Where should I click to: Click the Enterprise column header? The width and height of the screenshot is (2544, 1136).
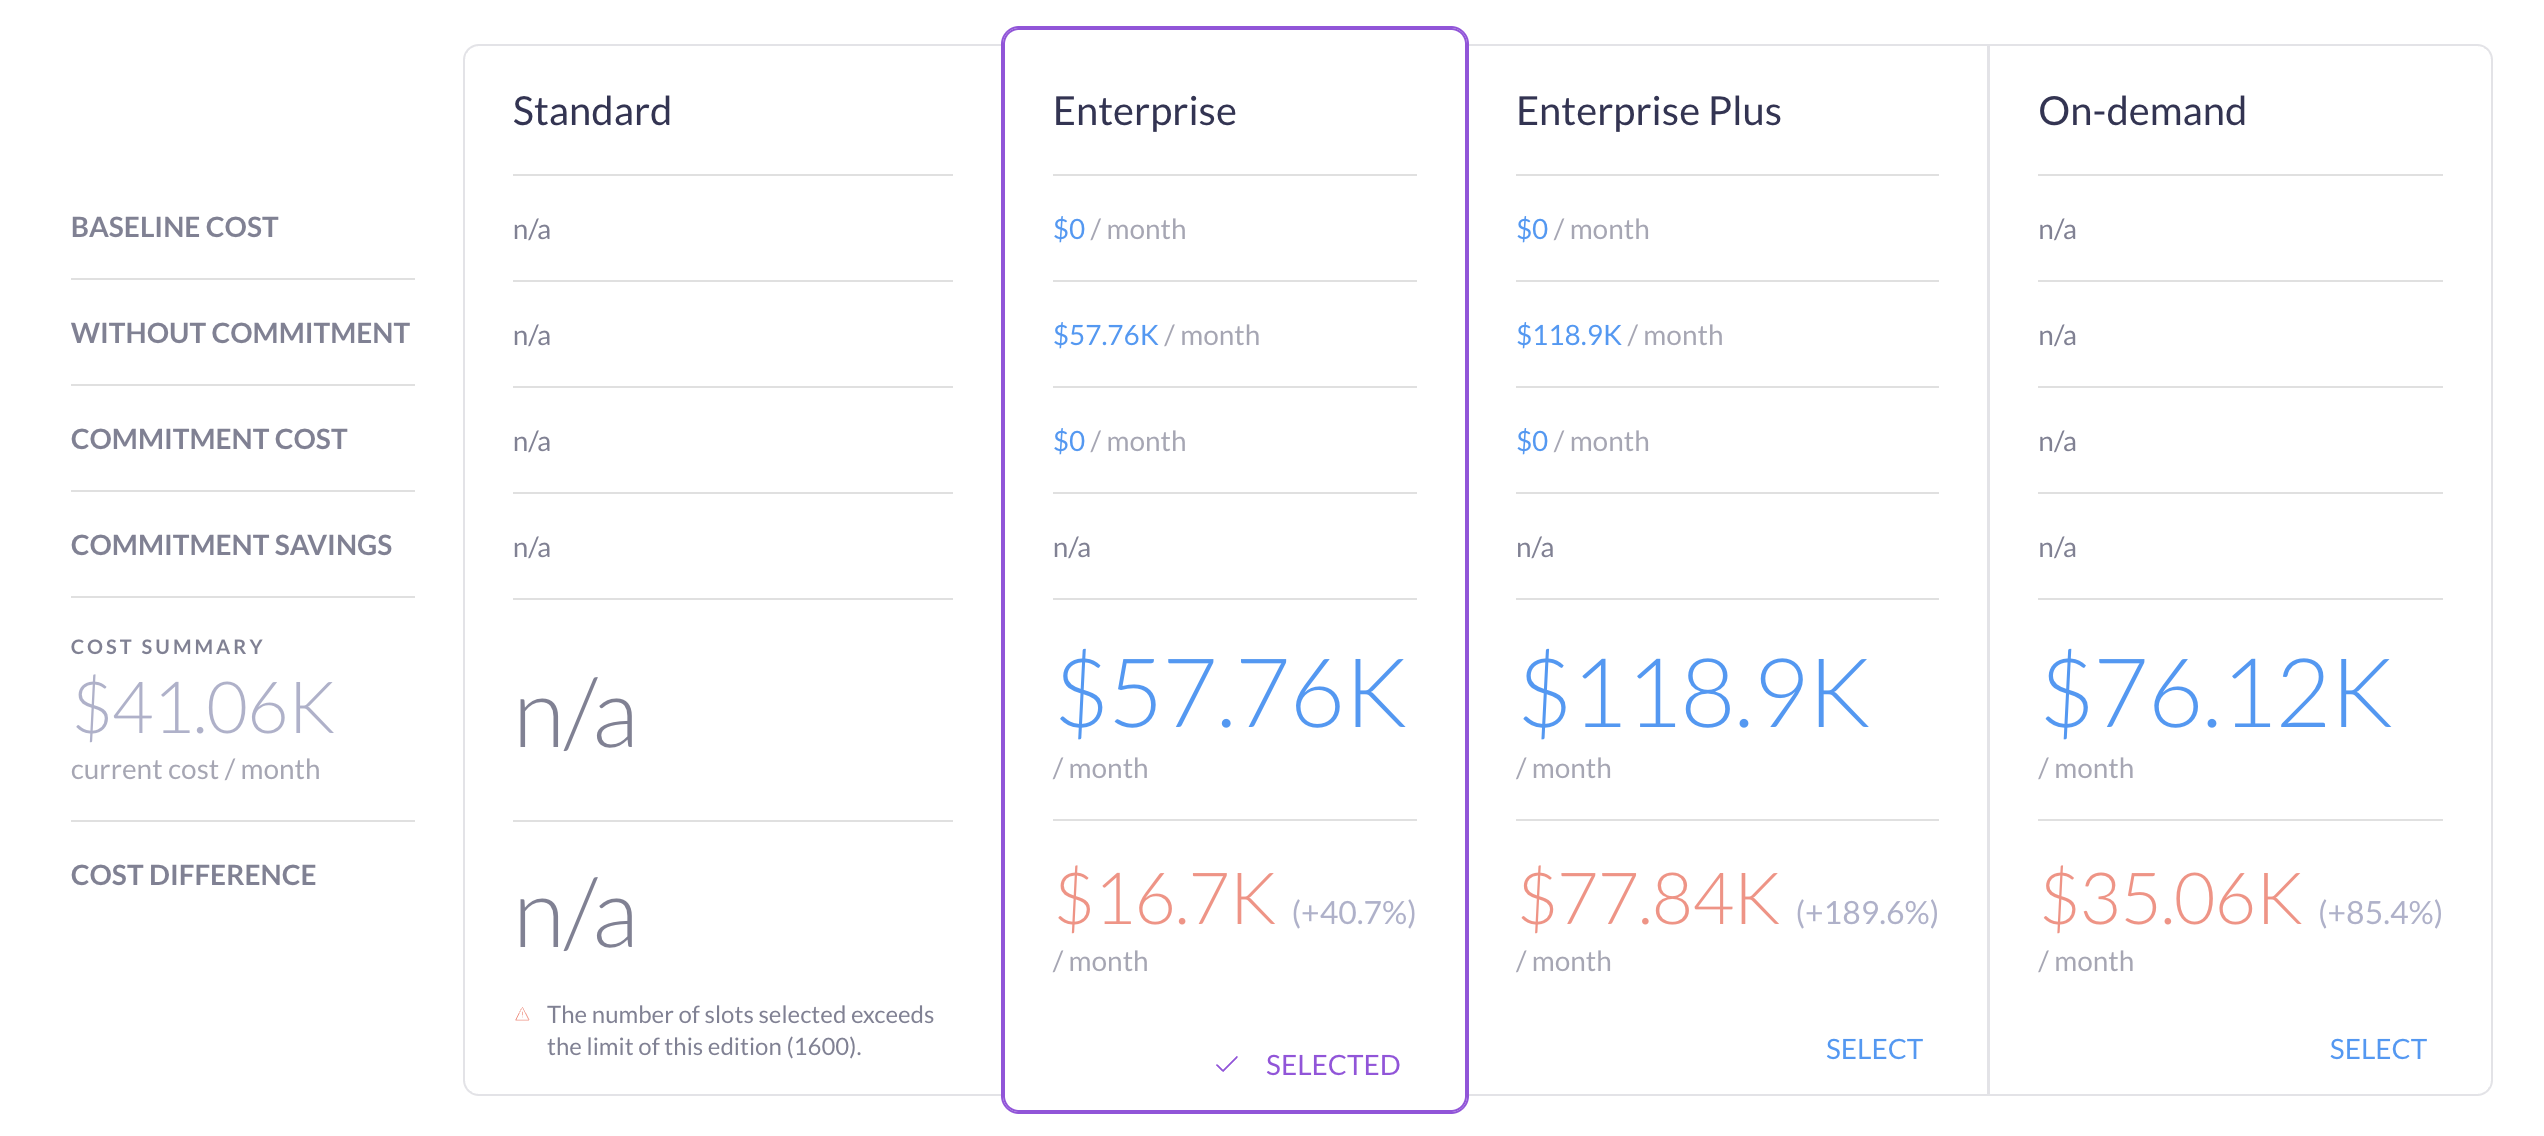click(1144, 112)
